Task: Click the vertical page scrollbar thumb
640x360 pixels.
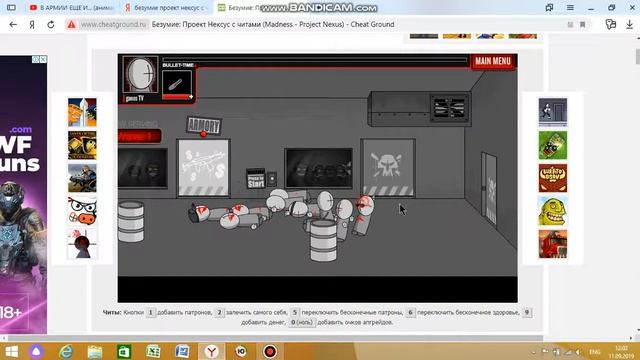Action: (x=638, y=56)
